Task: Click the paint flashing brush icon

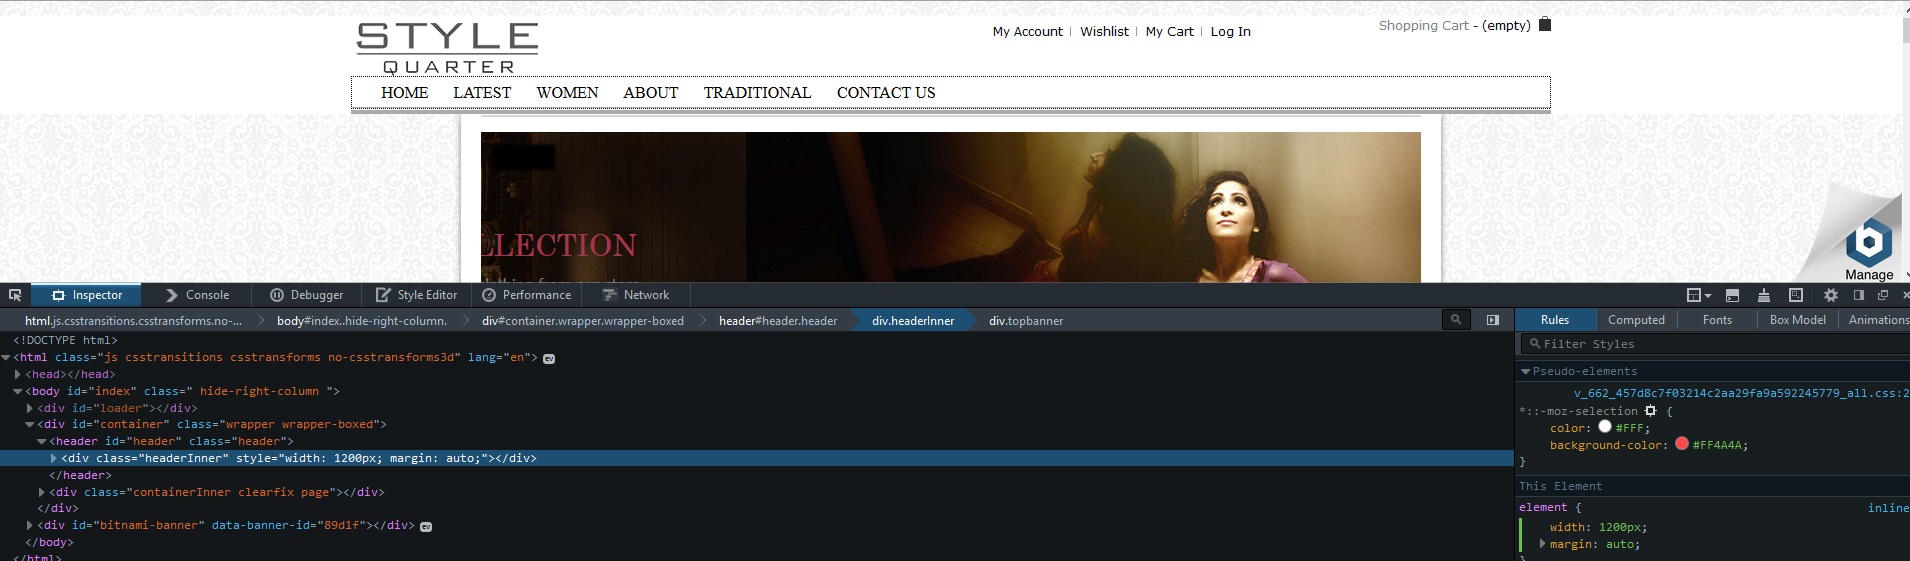Action: point(1764,295)
